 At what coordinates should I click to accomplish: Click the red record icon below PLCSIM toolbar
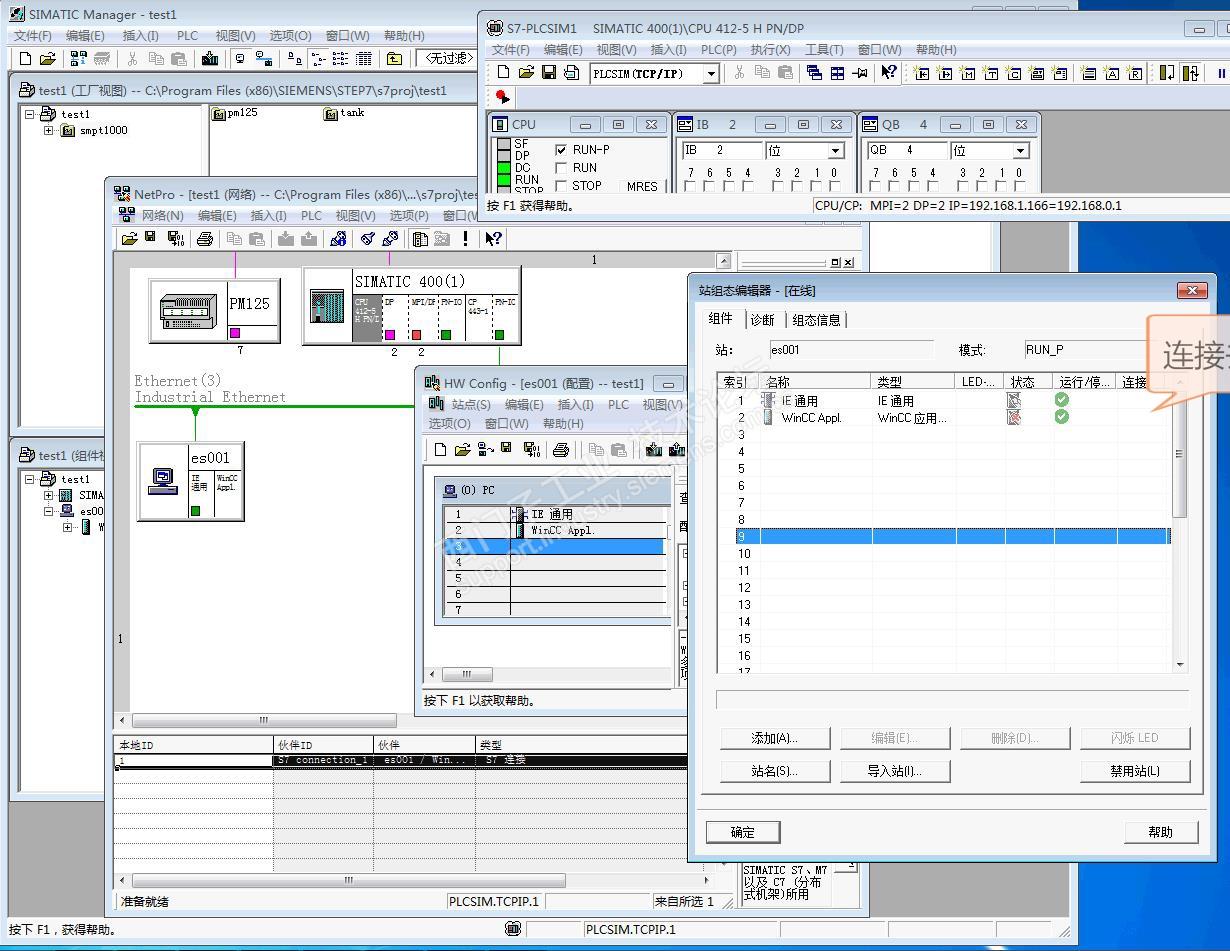(x=502, y=97)
